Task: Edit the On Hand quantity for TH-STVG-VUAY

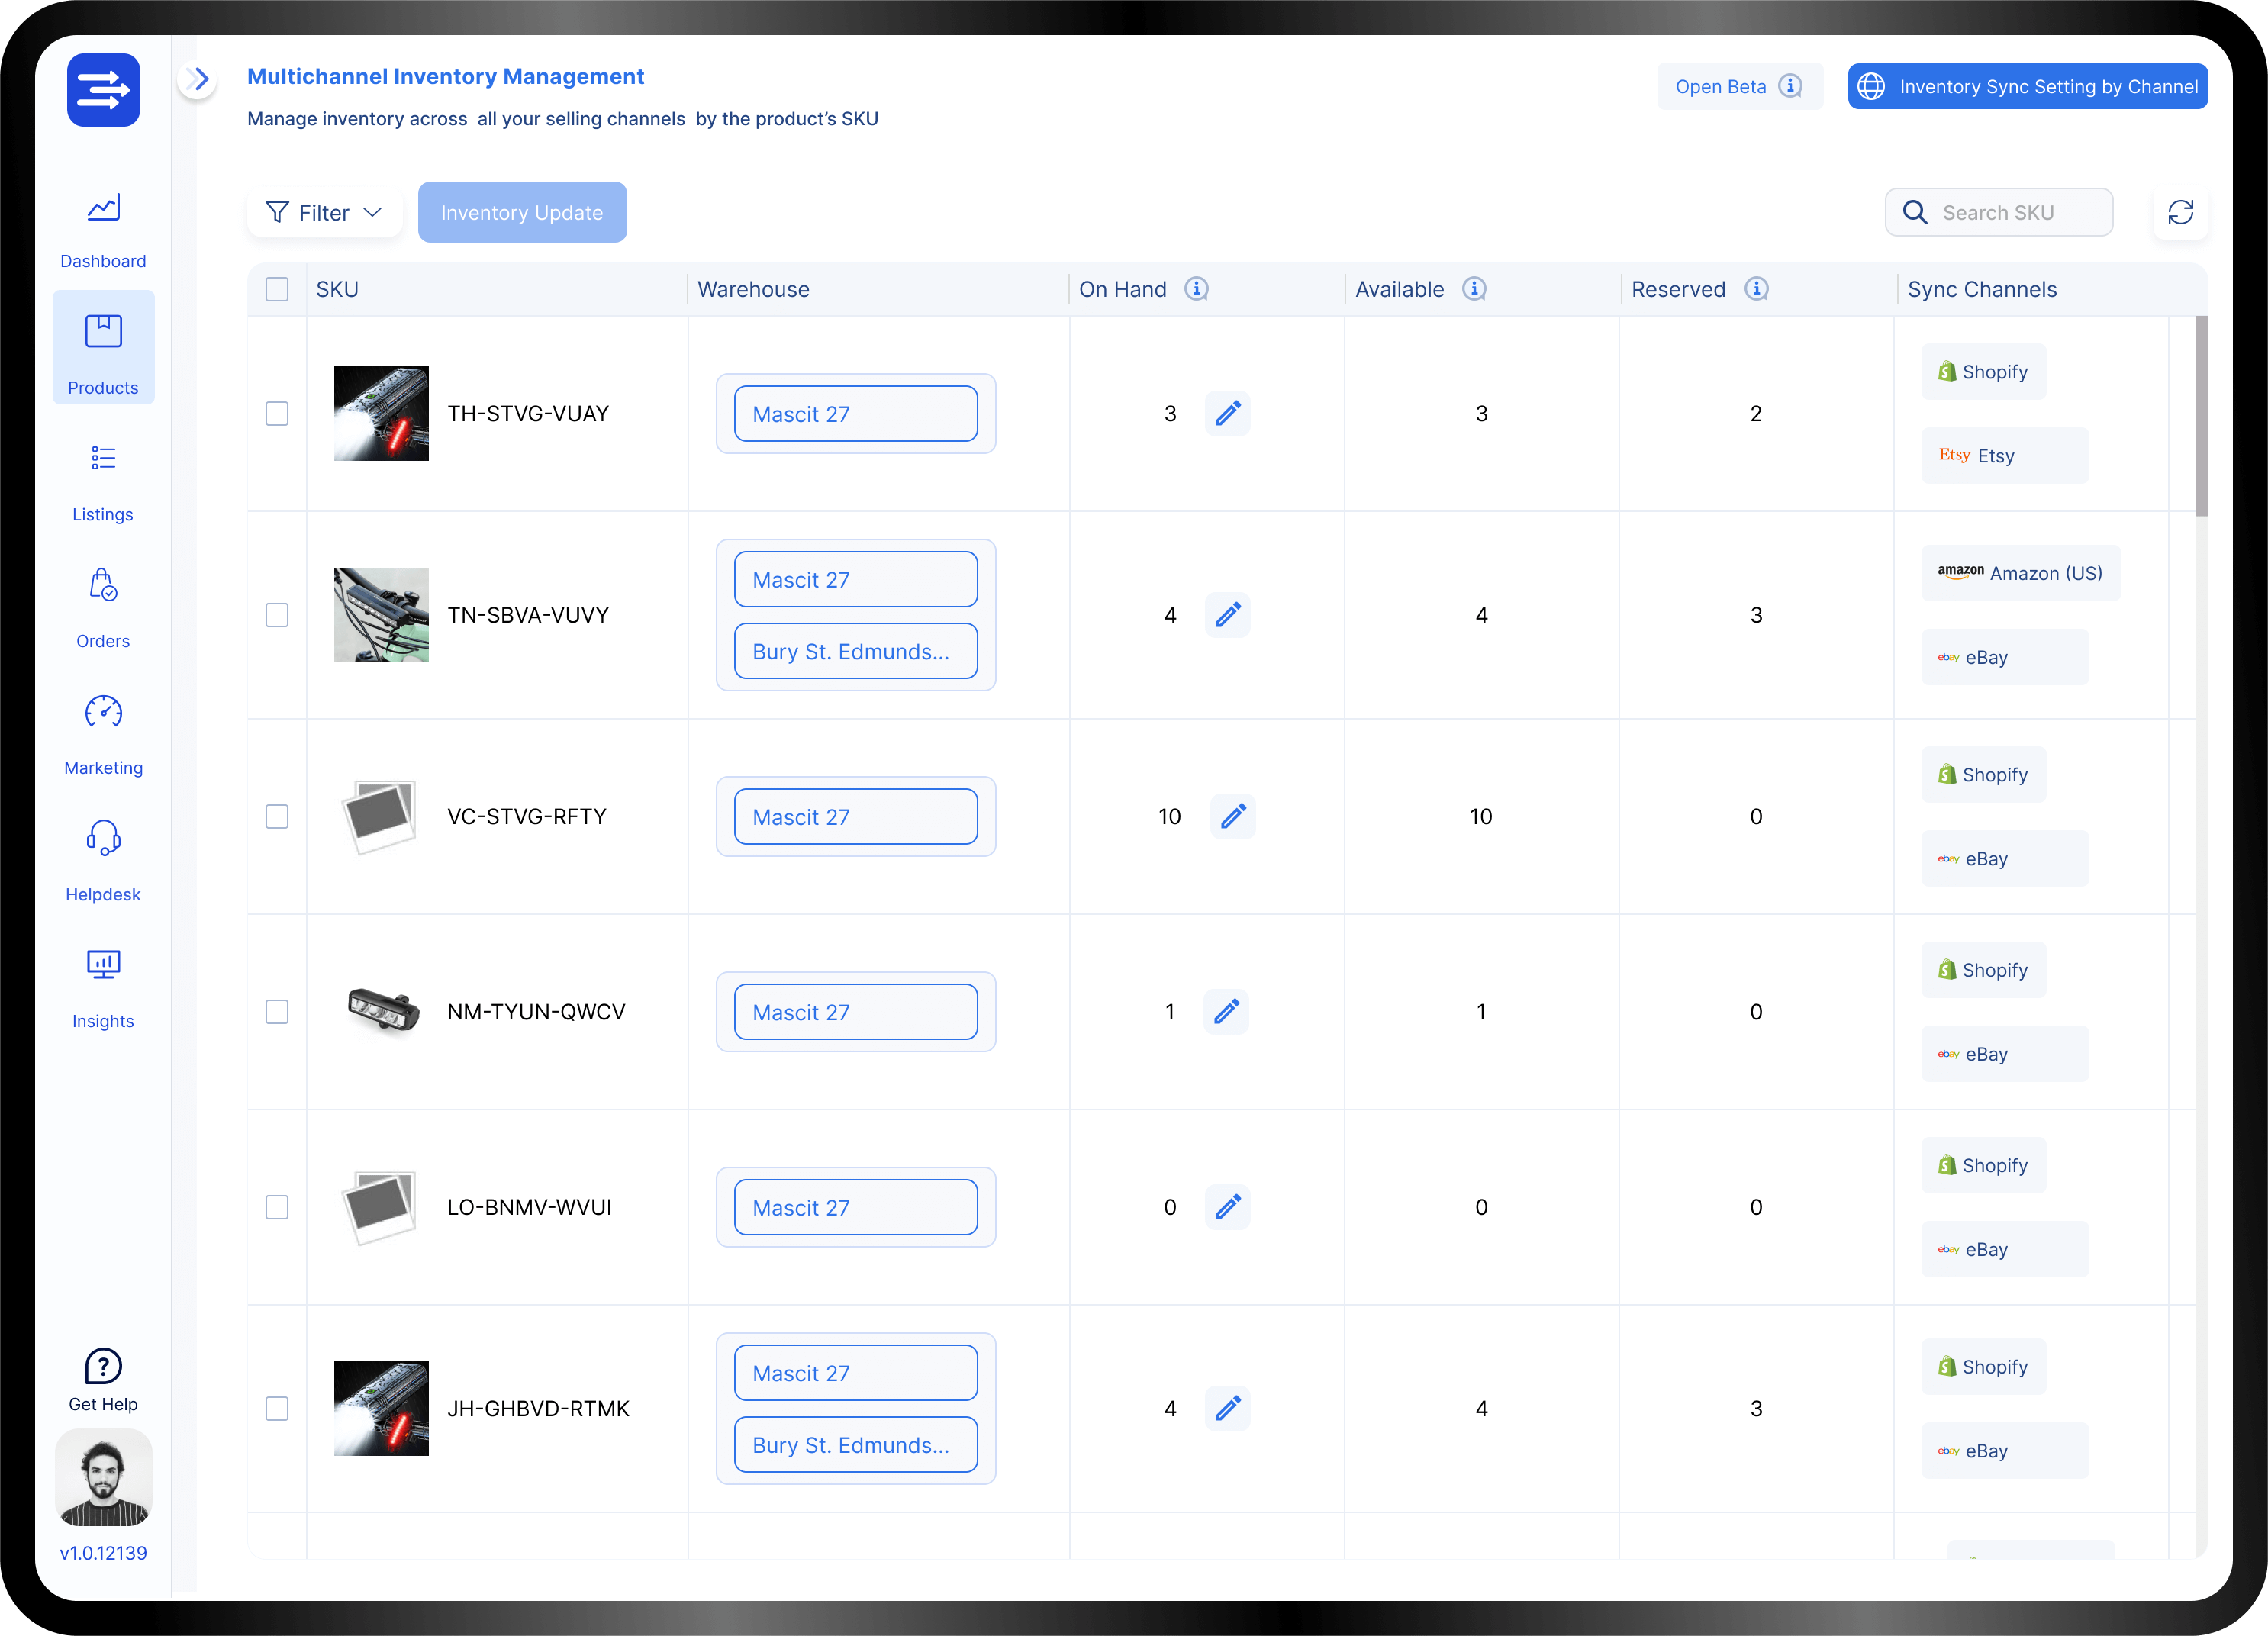Action: tap(1228, 413)
